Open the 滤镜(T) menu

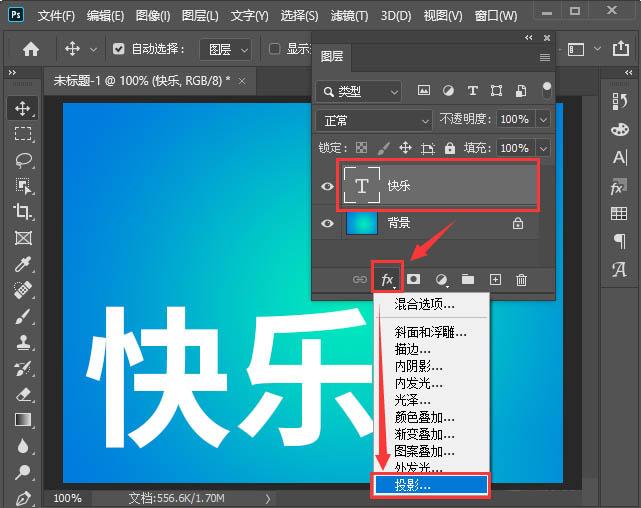pos(349,16)
